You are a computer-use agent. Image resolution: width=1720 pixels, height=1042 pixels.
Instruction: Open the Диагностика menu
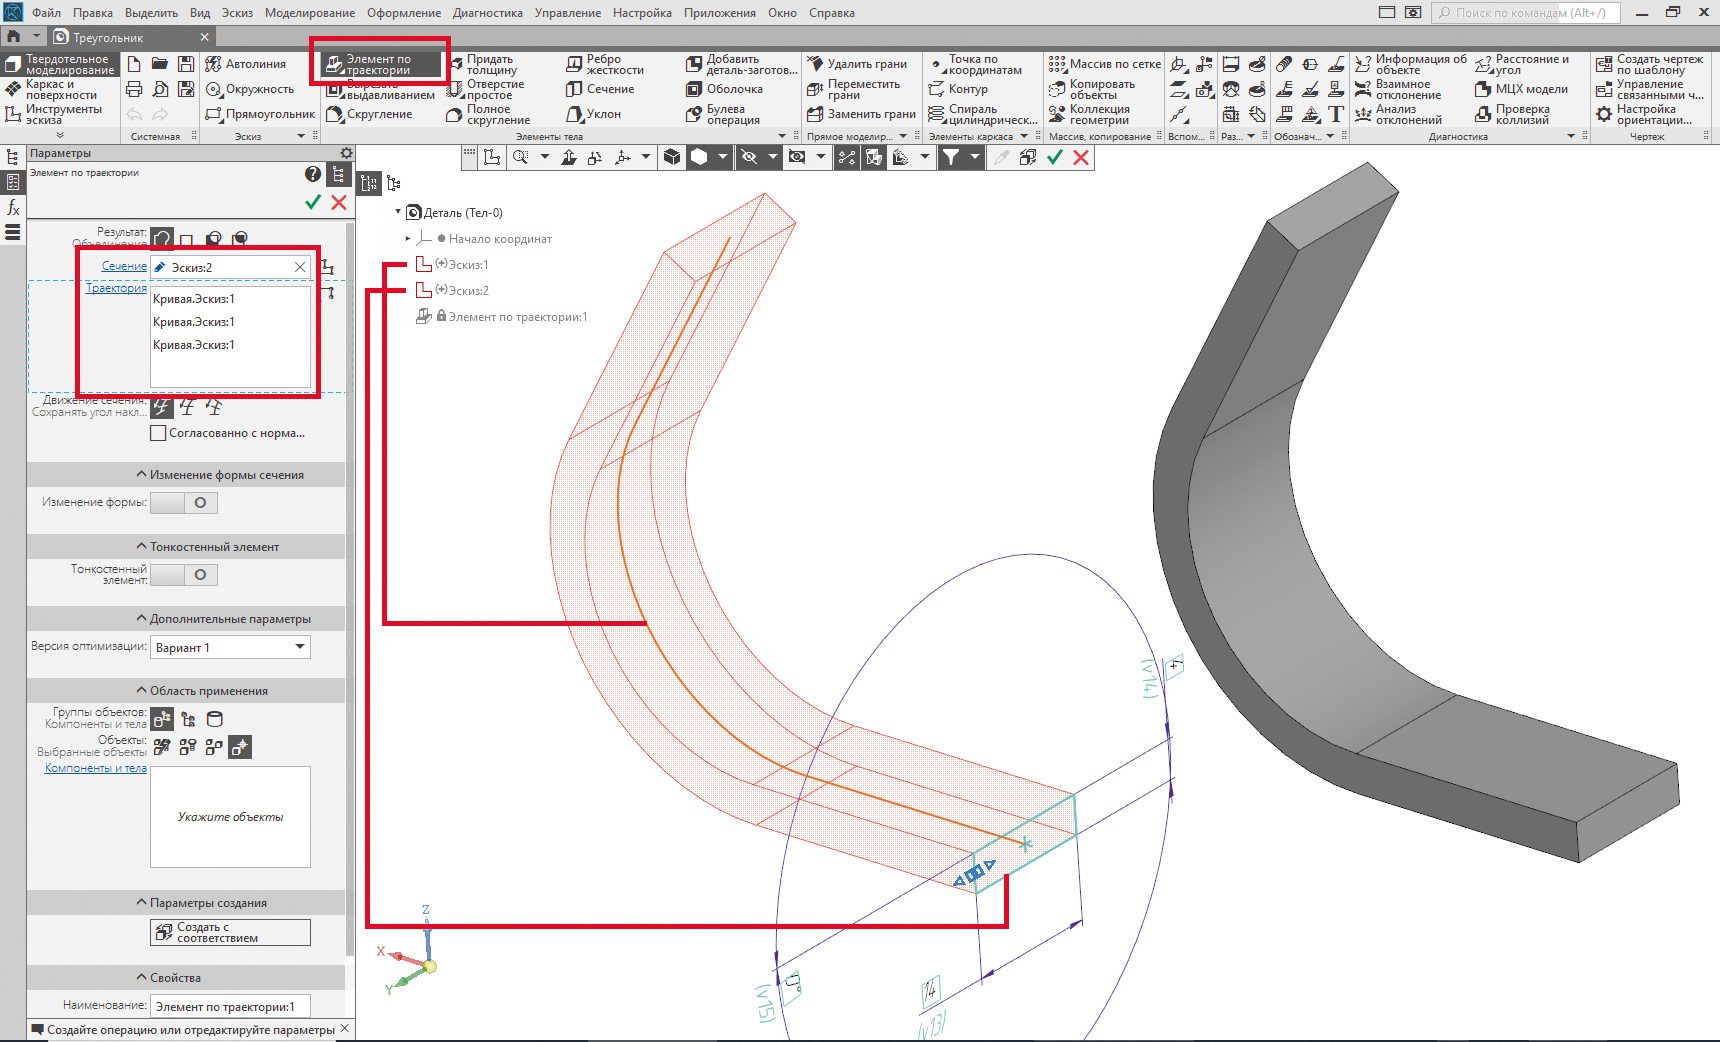tap(488, 13)
